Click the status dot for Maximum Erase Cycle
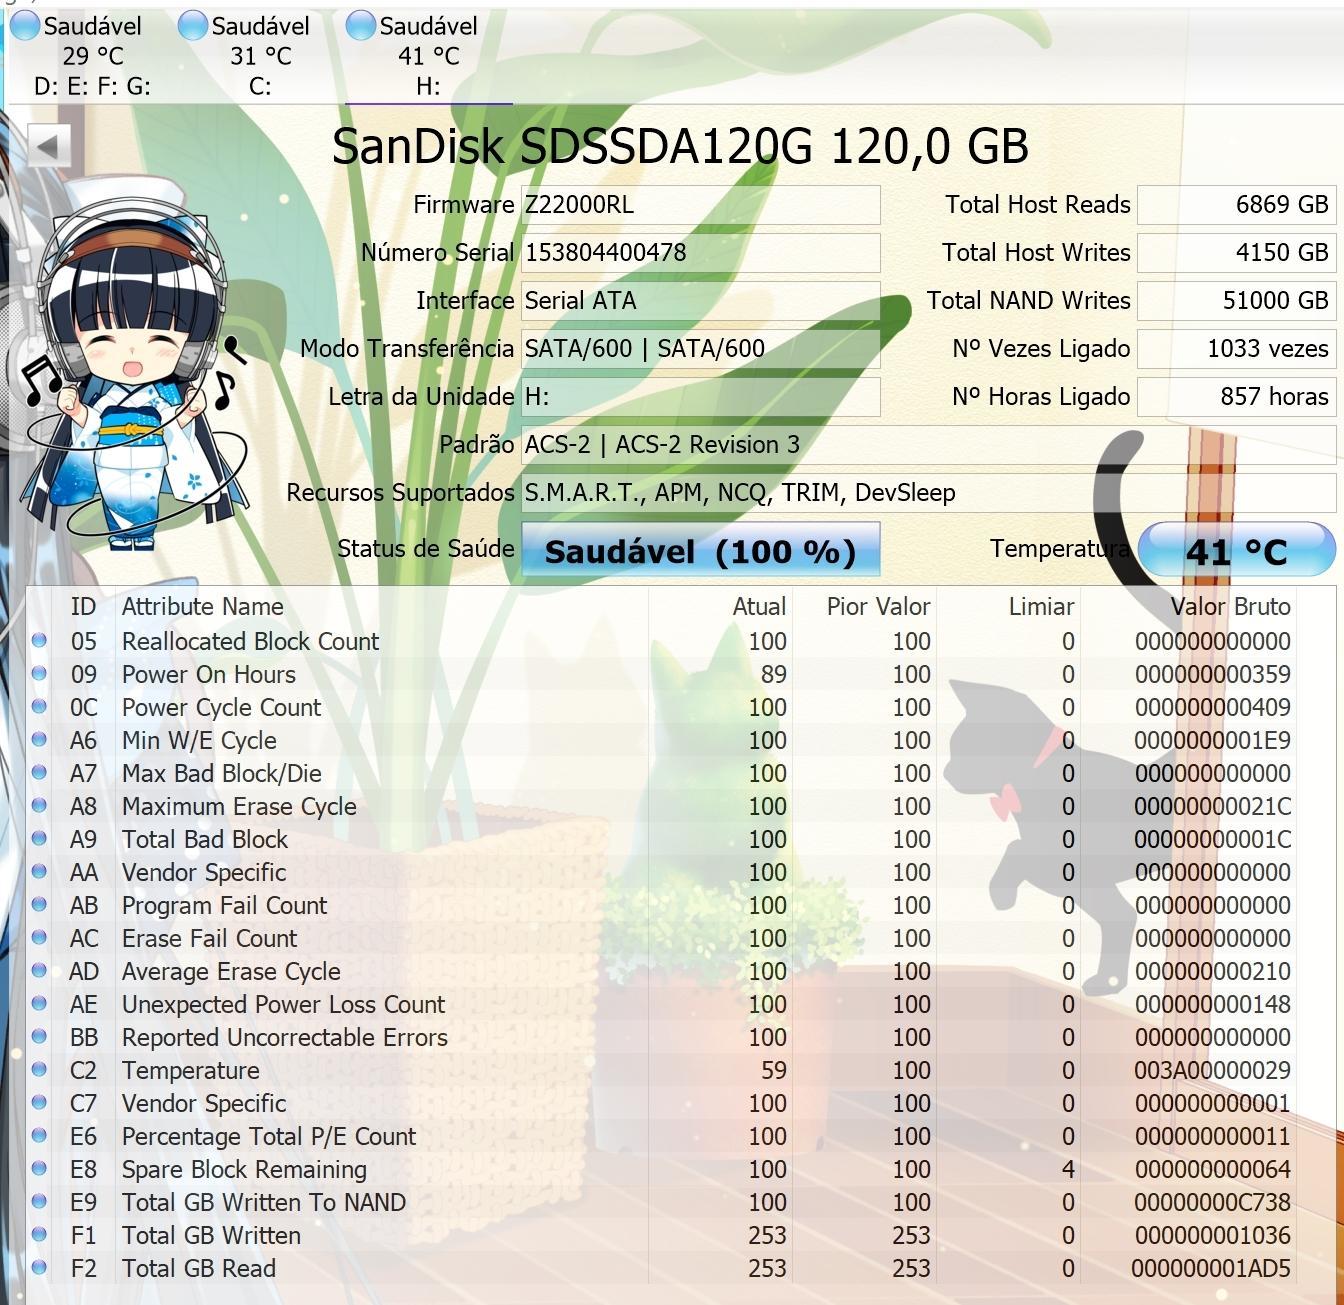 point(39,806)
